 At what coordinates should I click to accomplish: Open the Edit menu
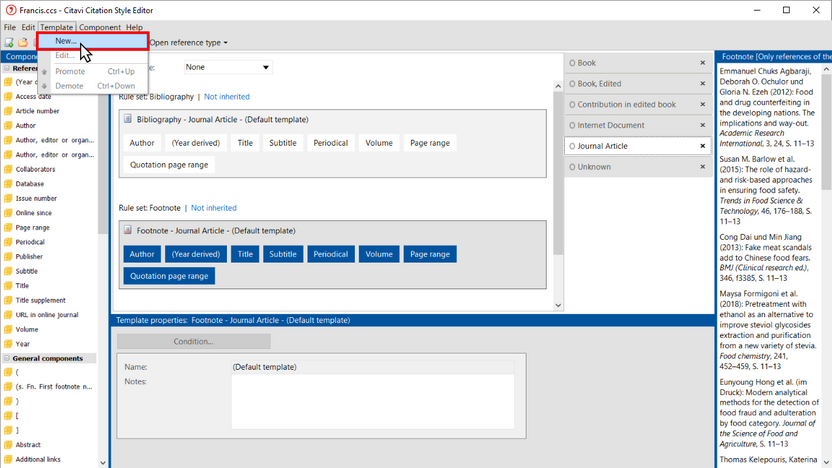(28, 27)
